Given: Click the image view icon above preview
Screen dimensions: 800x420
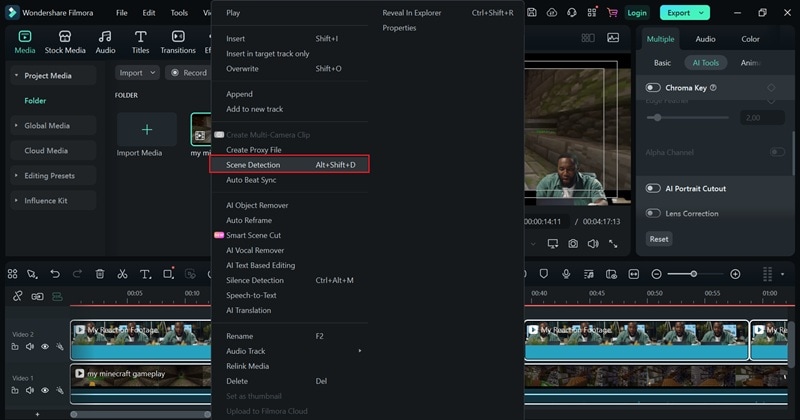Looking at the screenshot, I should pos(613,38).
